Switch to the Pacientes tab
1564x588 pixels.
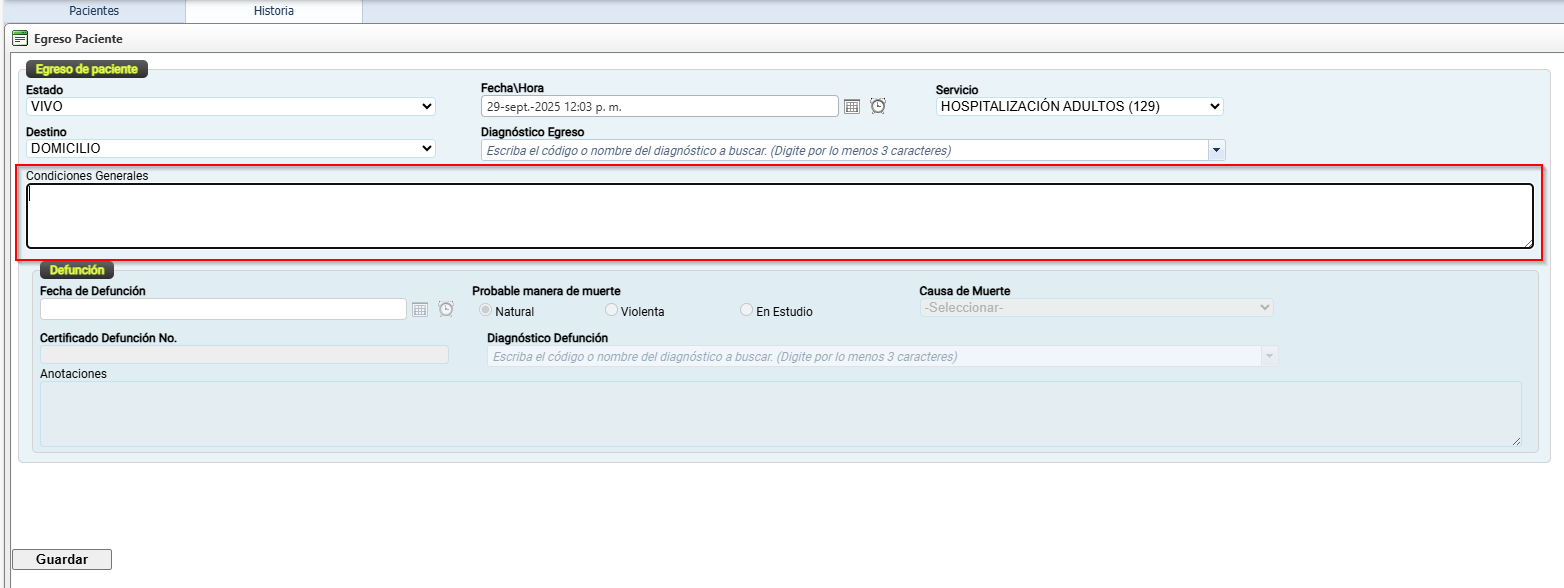click(94, 11)
